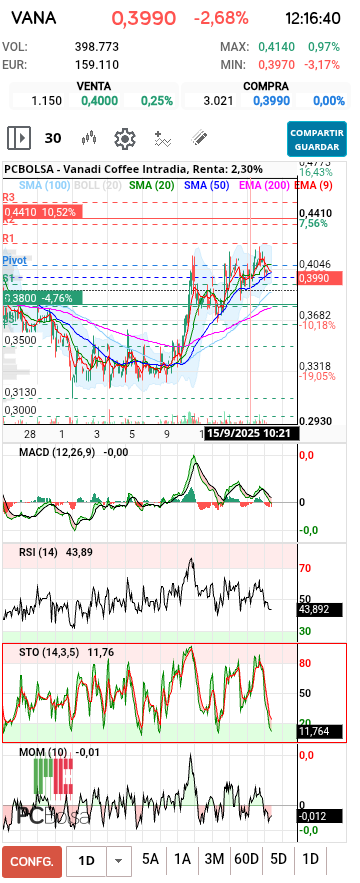Image resolution: width=360 pixels, height=883 pixels.
Task: Expand the period dropdown arrow
Action: point(118,862)
